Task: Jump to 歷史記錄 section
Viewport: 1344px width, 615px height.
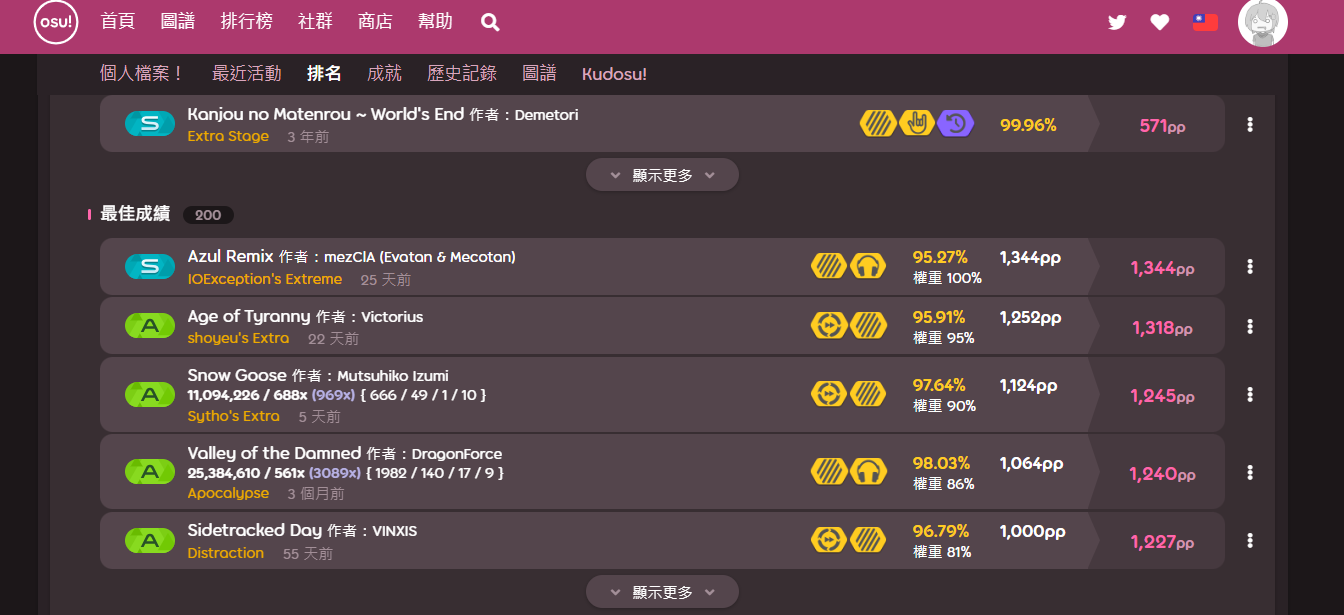Action: (x=462, y=74)
